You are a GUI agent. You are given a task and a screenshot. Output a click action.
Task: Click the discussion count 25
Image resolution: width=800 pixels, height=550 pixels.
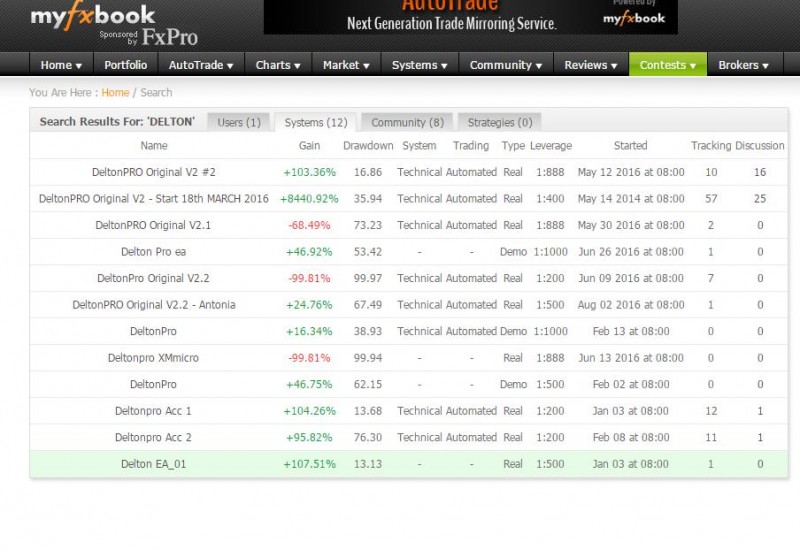pos(760,198)
